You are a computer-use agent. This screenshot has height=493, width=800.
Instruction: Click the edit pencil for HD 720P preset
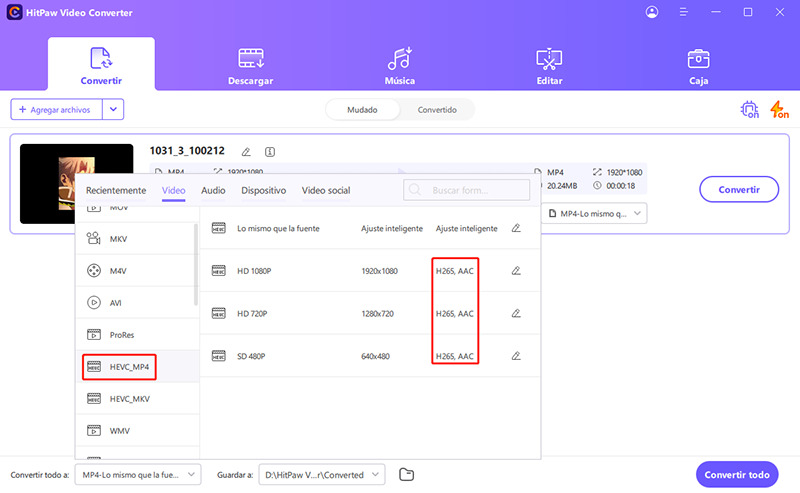[516, 313]
